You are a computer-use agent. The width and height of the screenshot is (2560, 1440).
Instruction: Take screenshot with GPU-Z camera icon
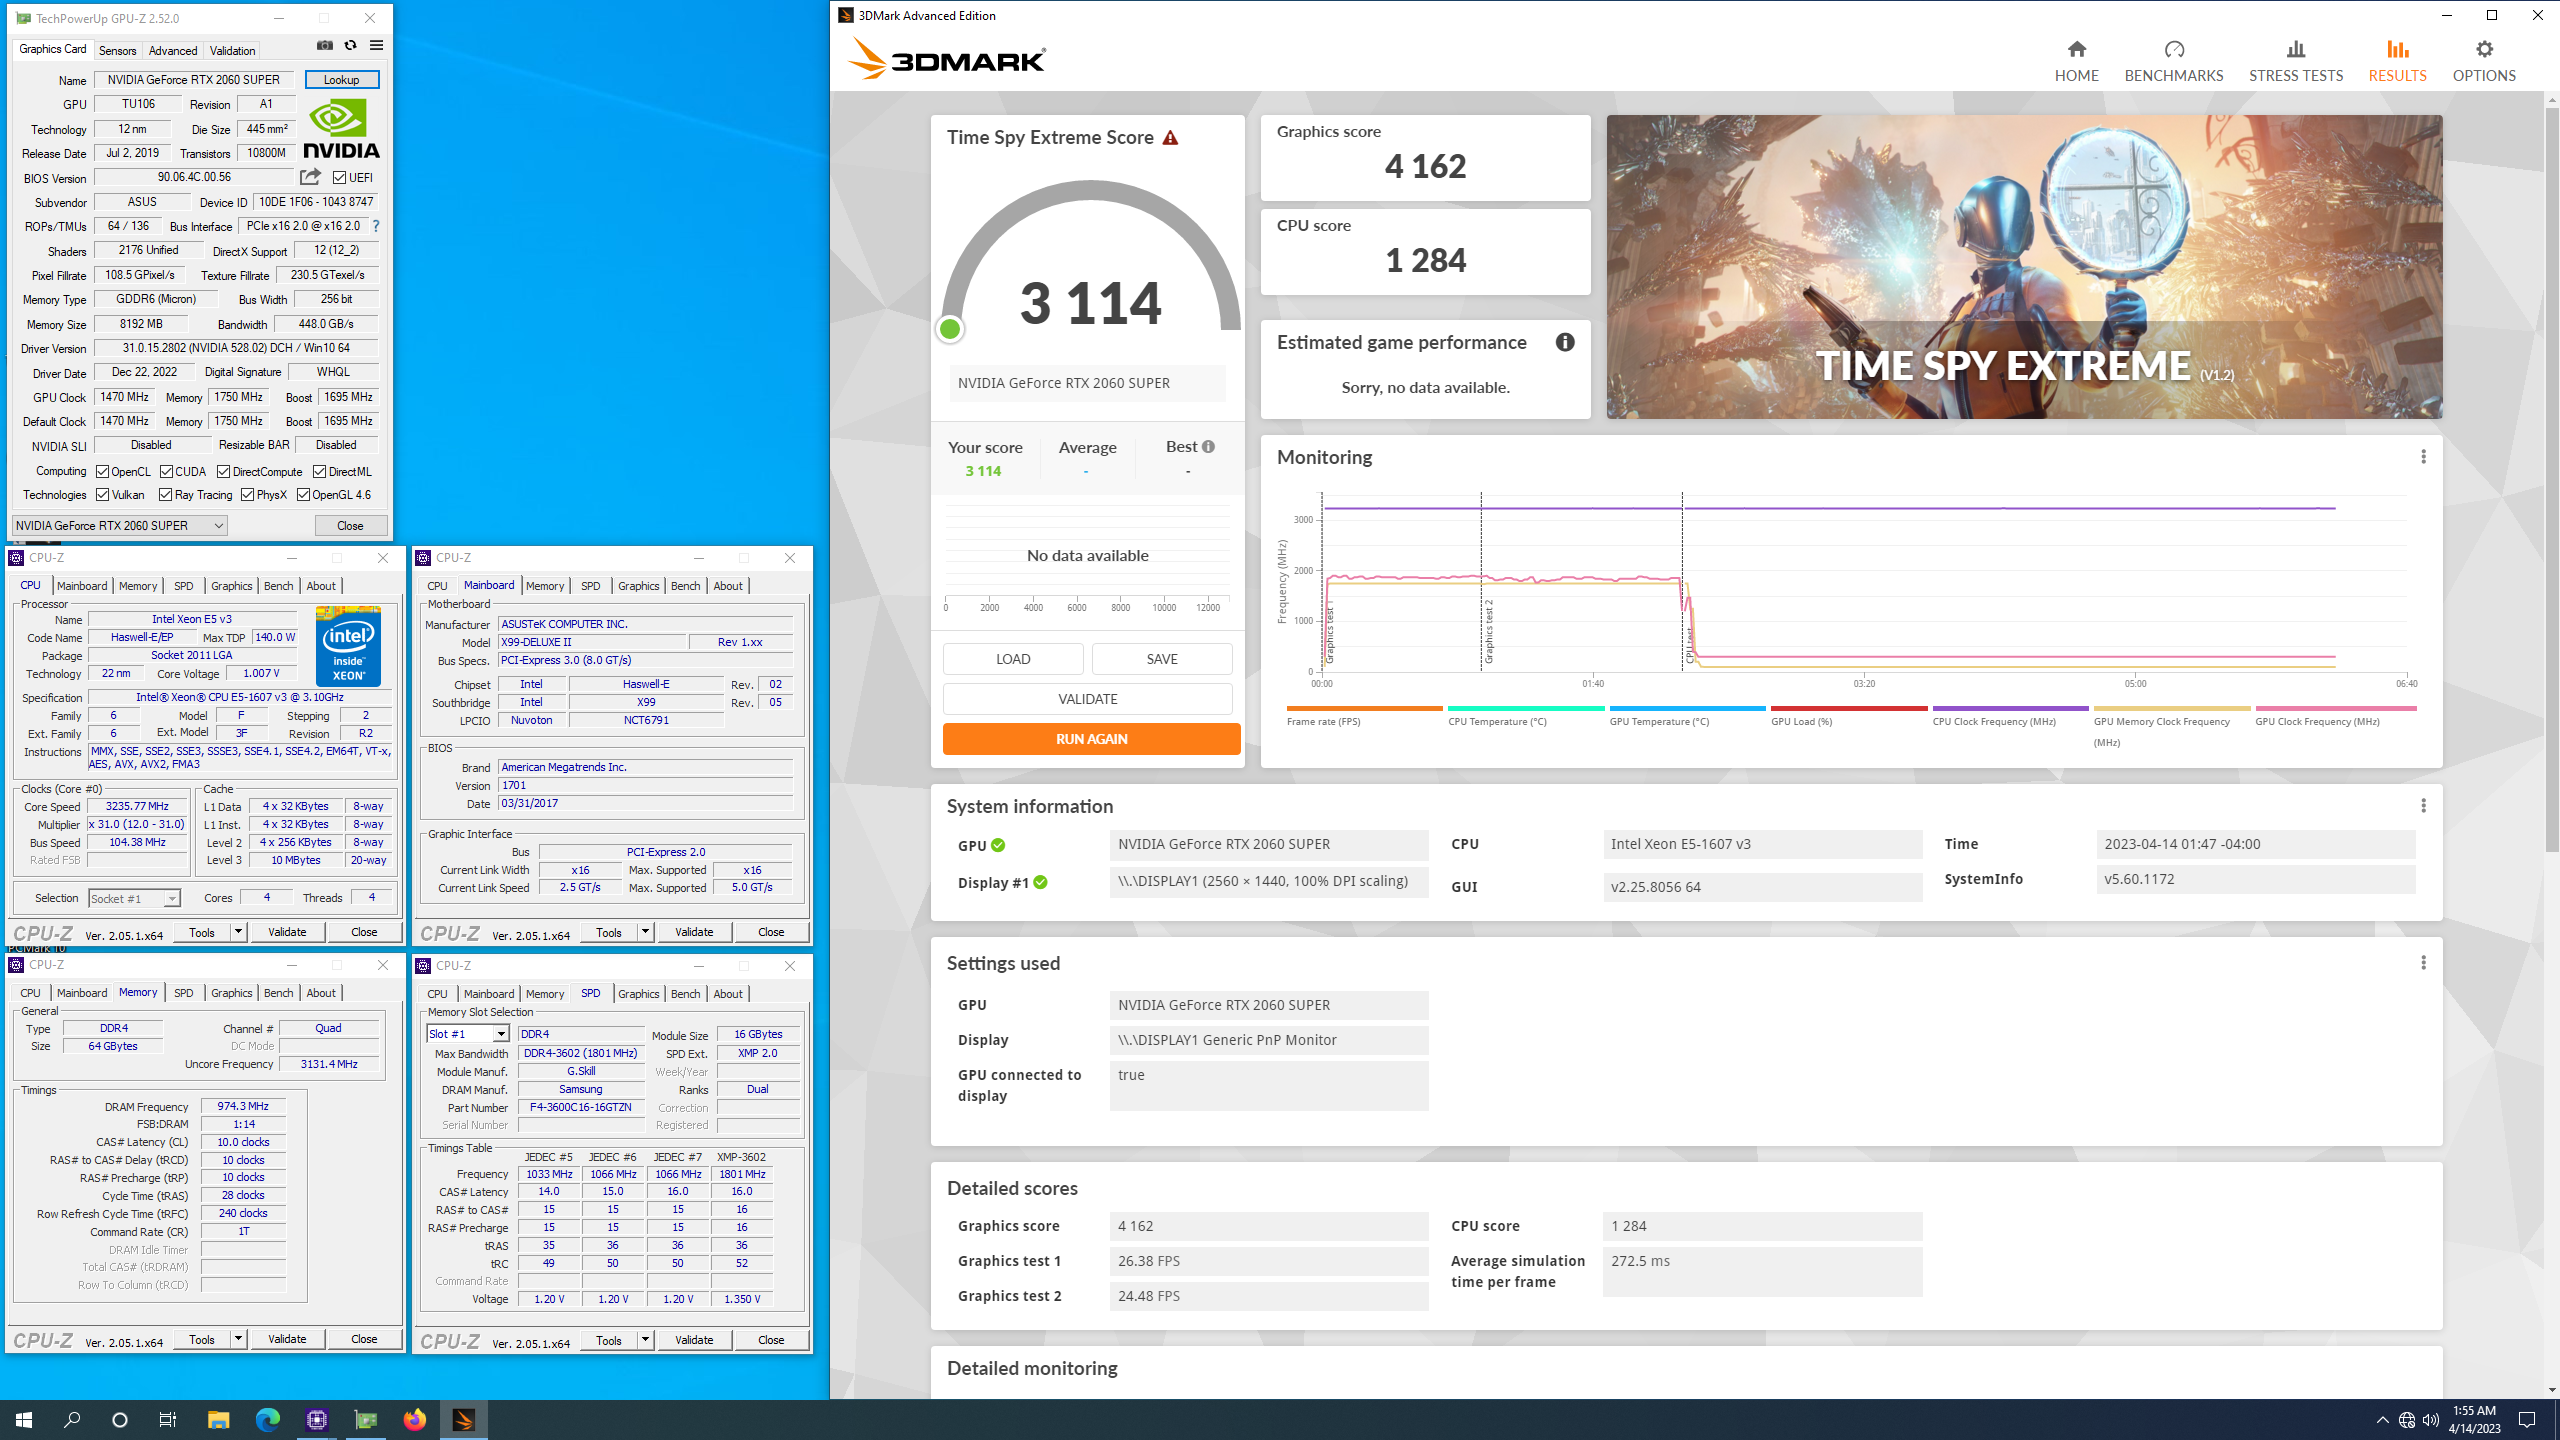(x=325, y=45)
